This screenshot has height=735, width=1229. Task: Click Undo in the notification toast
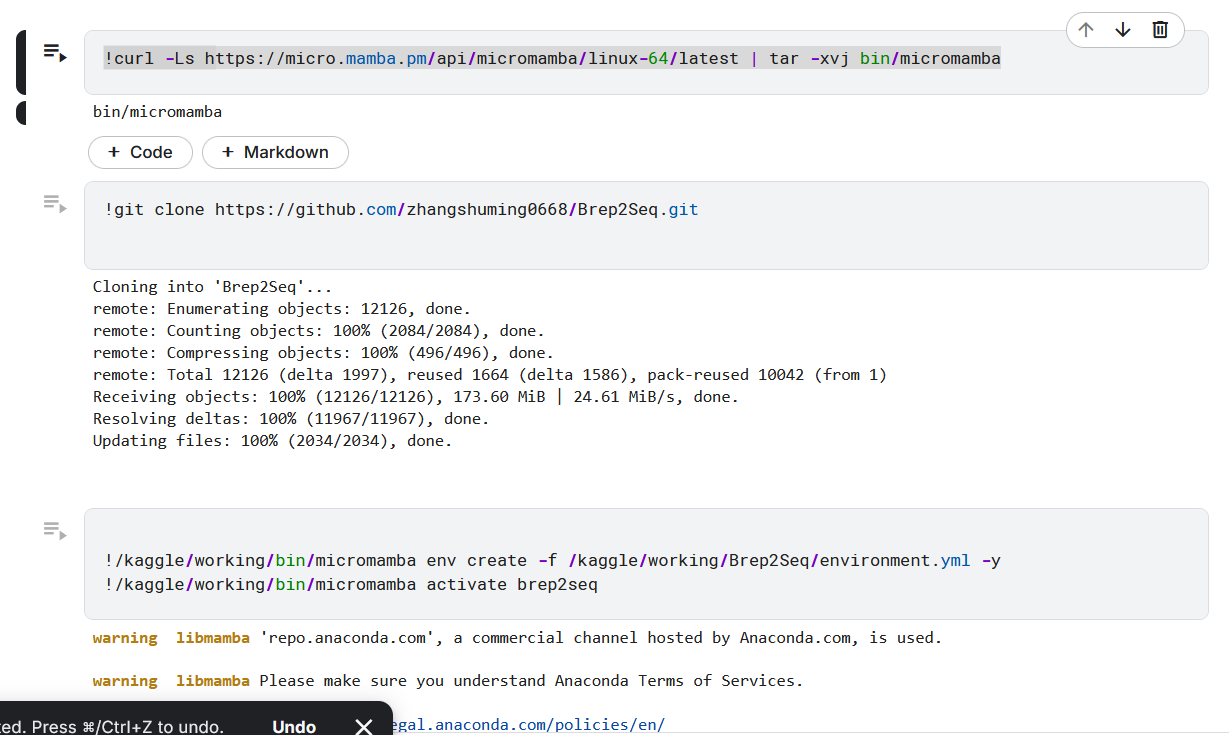294,727
